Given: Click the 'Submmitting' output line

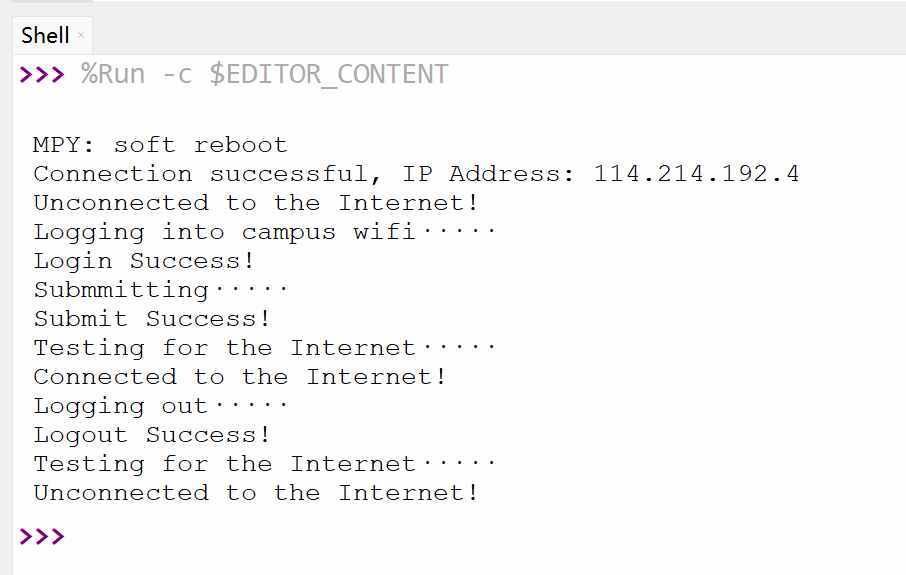Looking at the screenshot, I should coord(160,290).
